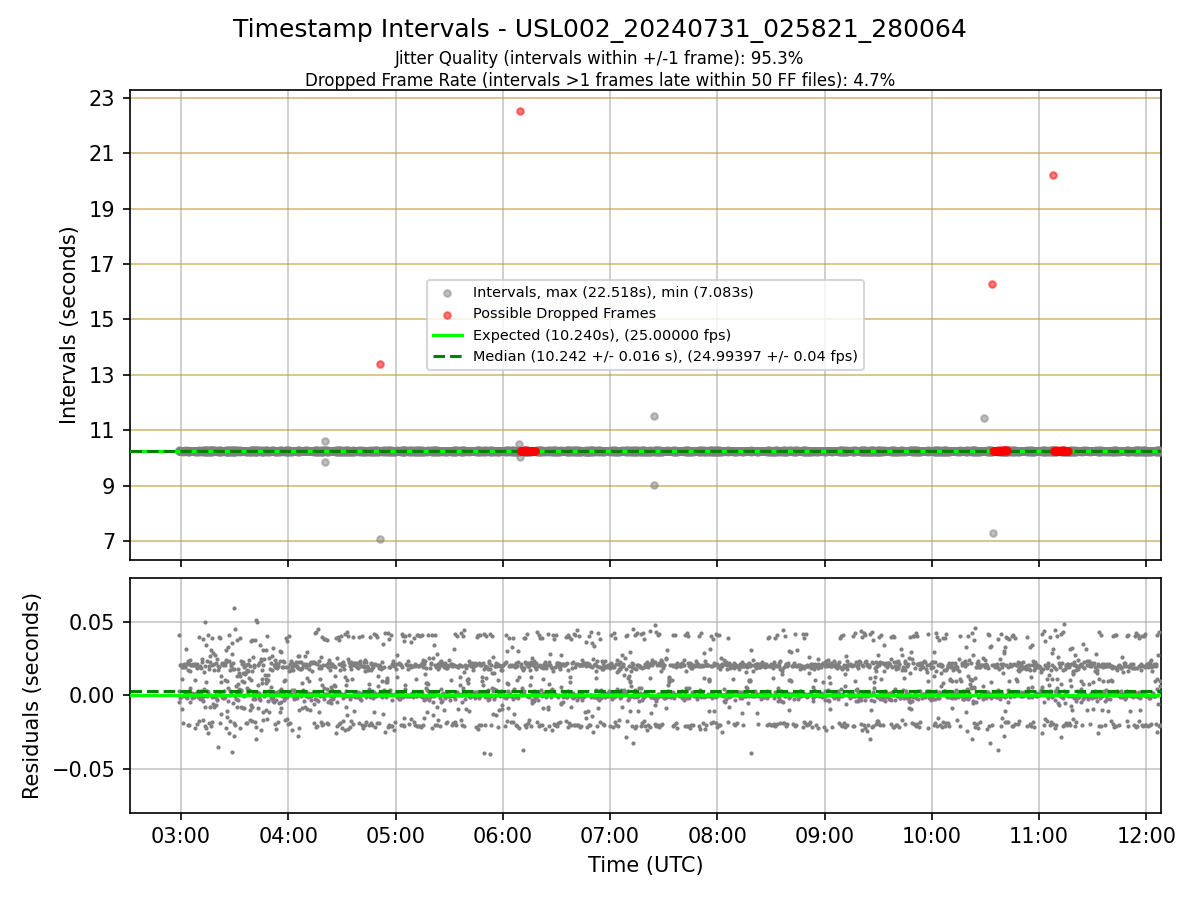Image resolution: width=1200 pixels, height=900 pixels.
Task: Click the red dropped-frame cluster on the line near 10:40
Action: click(1000, 451)
